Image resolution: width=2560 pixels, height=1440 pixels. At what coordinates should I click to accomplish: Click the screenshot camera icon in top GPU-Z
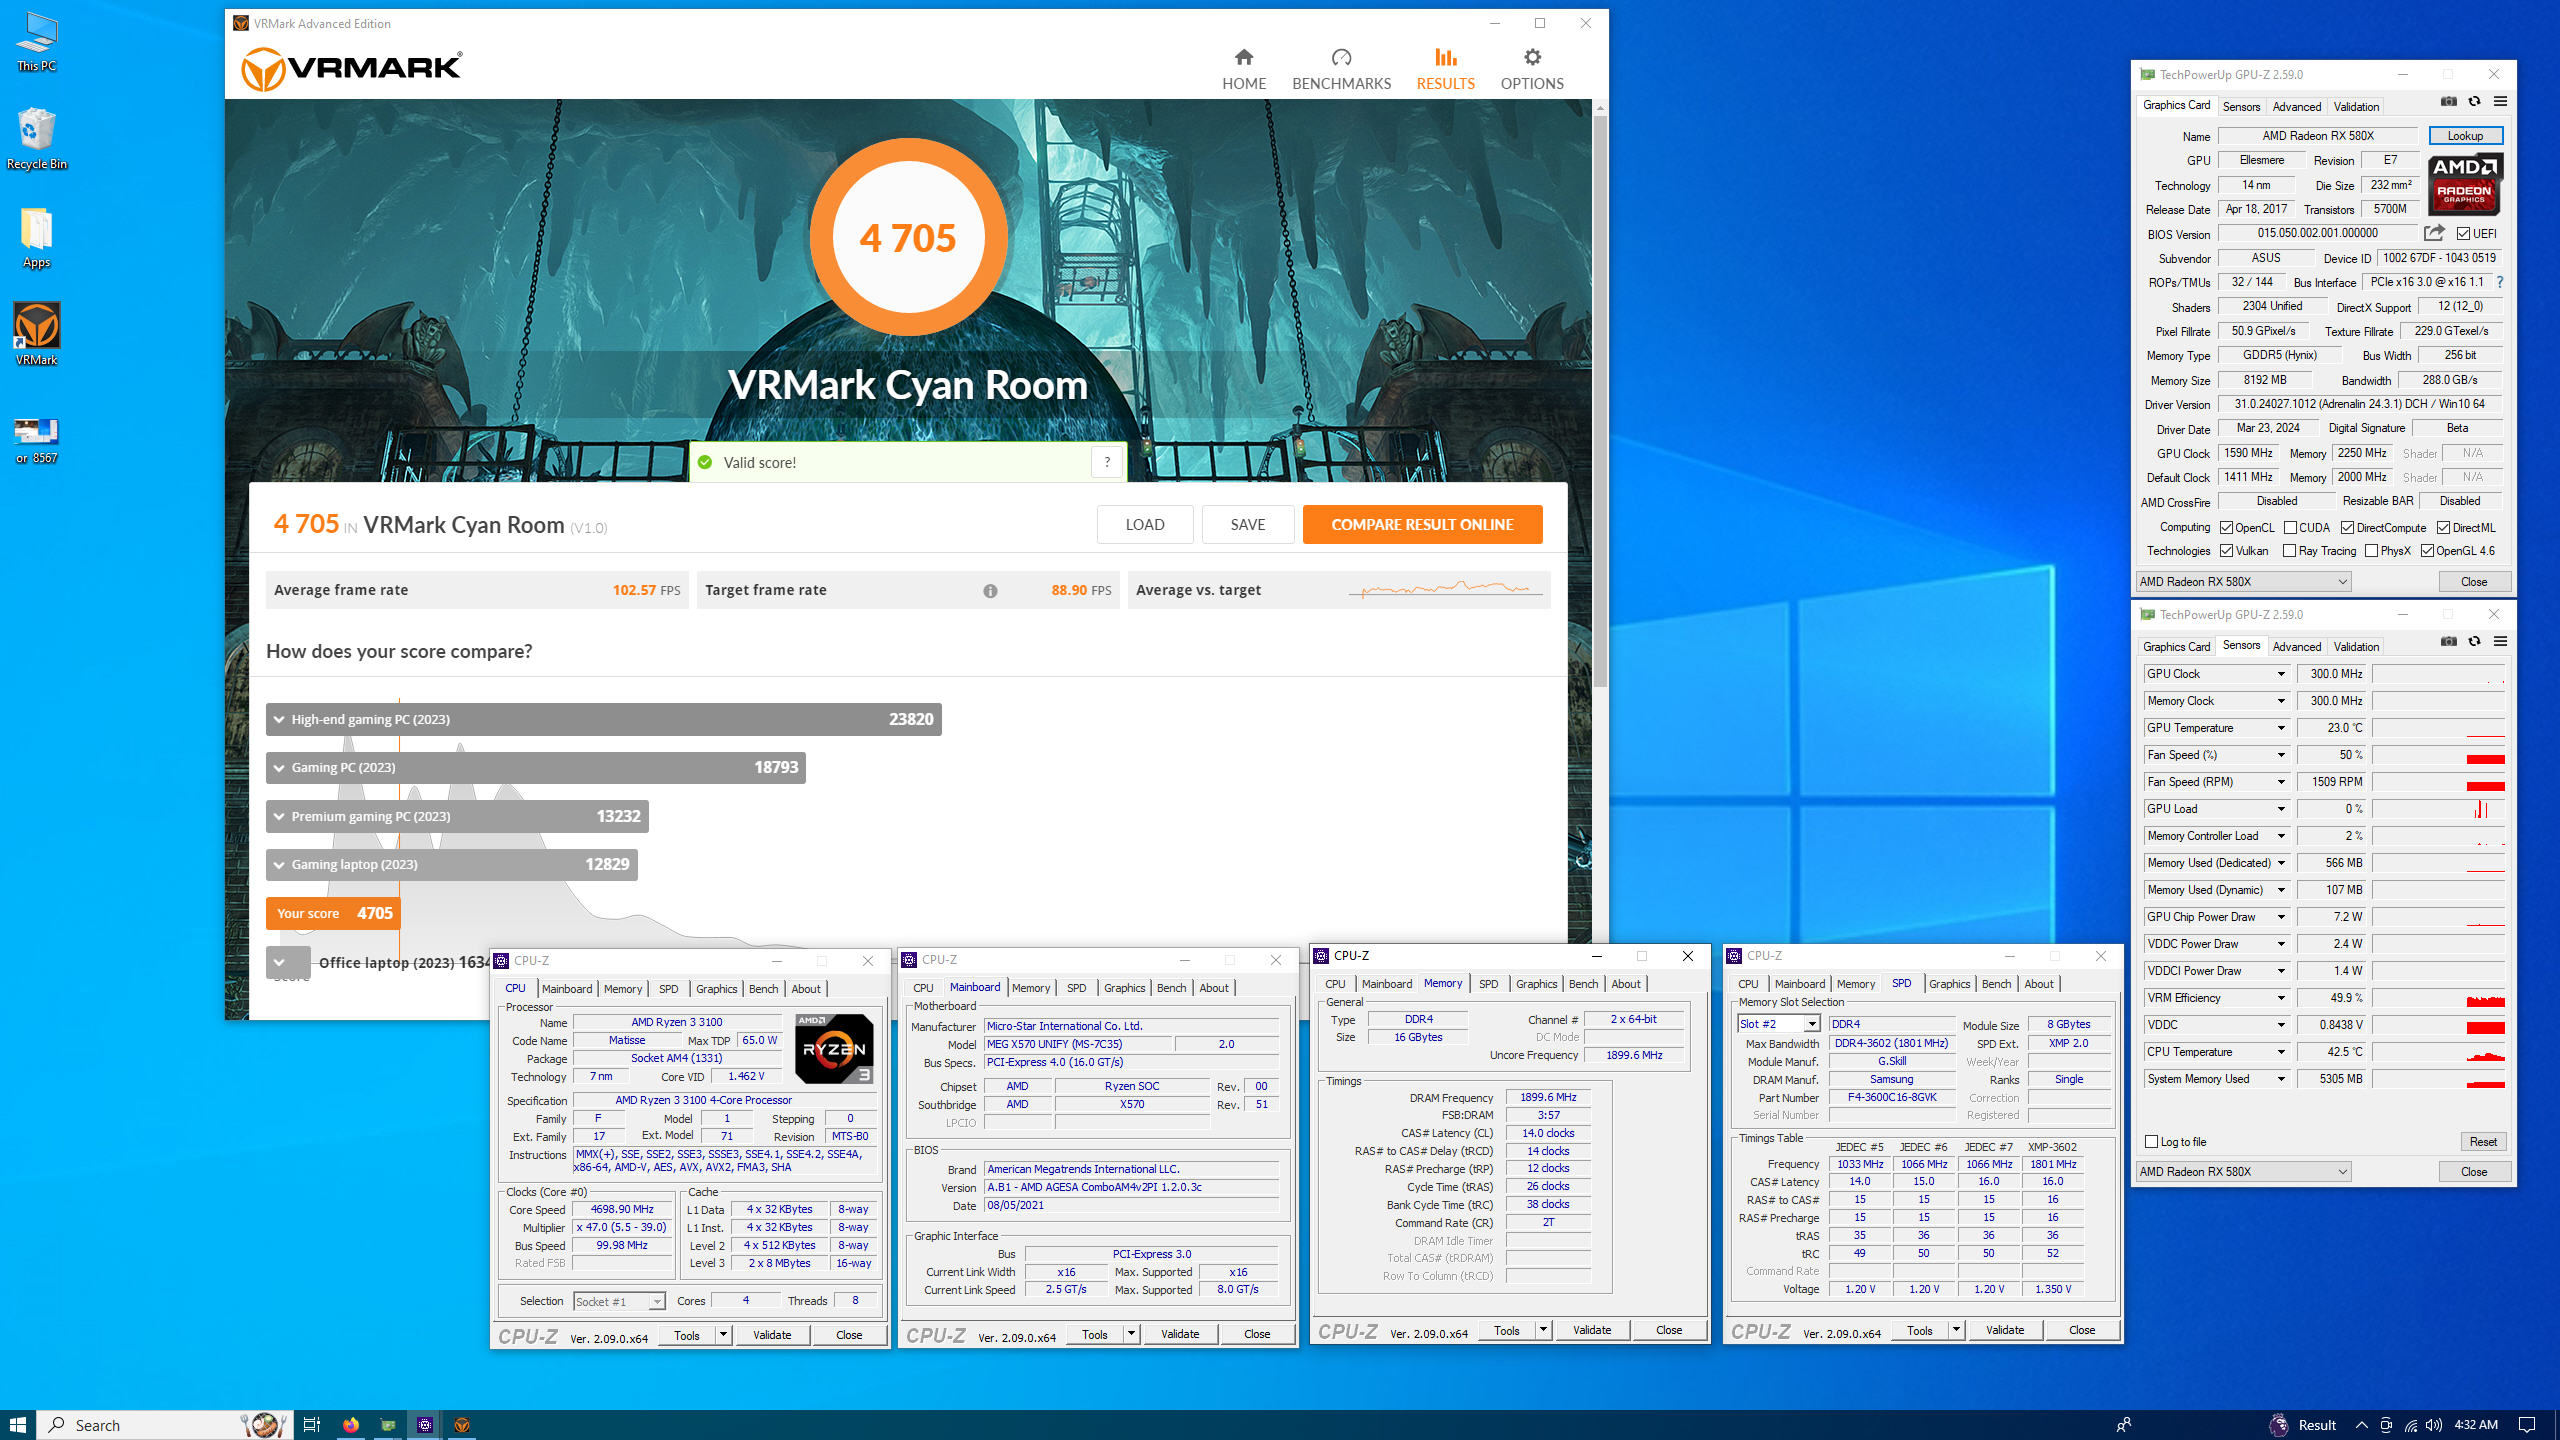(x=2448, y=101)
